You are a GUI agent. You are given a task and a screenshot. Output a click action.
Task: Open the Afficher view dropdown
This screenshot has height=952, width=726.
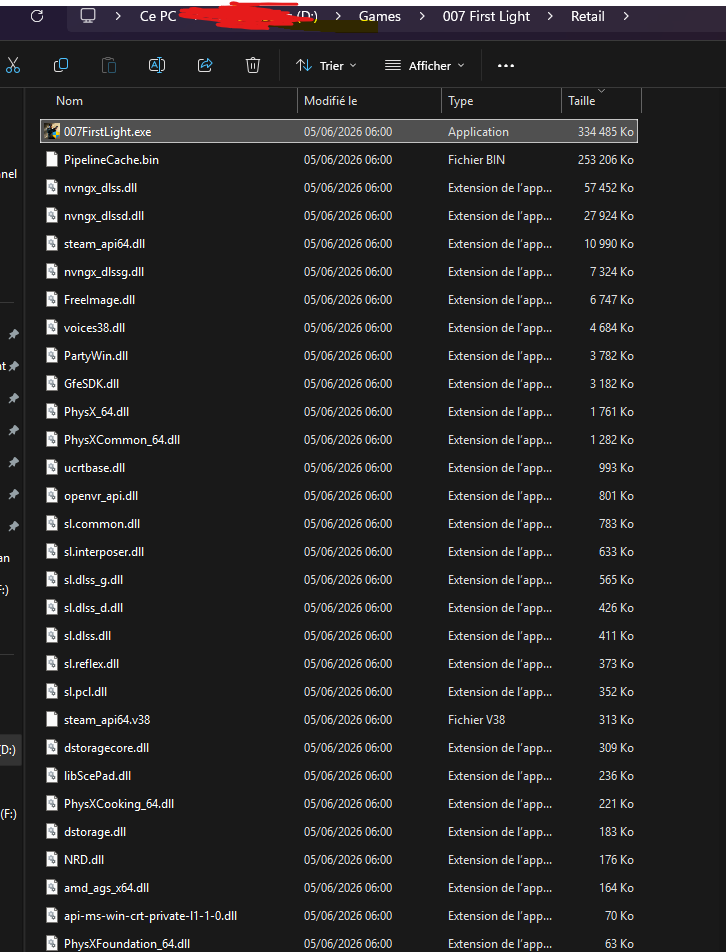click(x=425, y=66)
